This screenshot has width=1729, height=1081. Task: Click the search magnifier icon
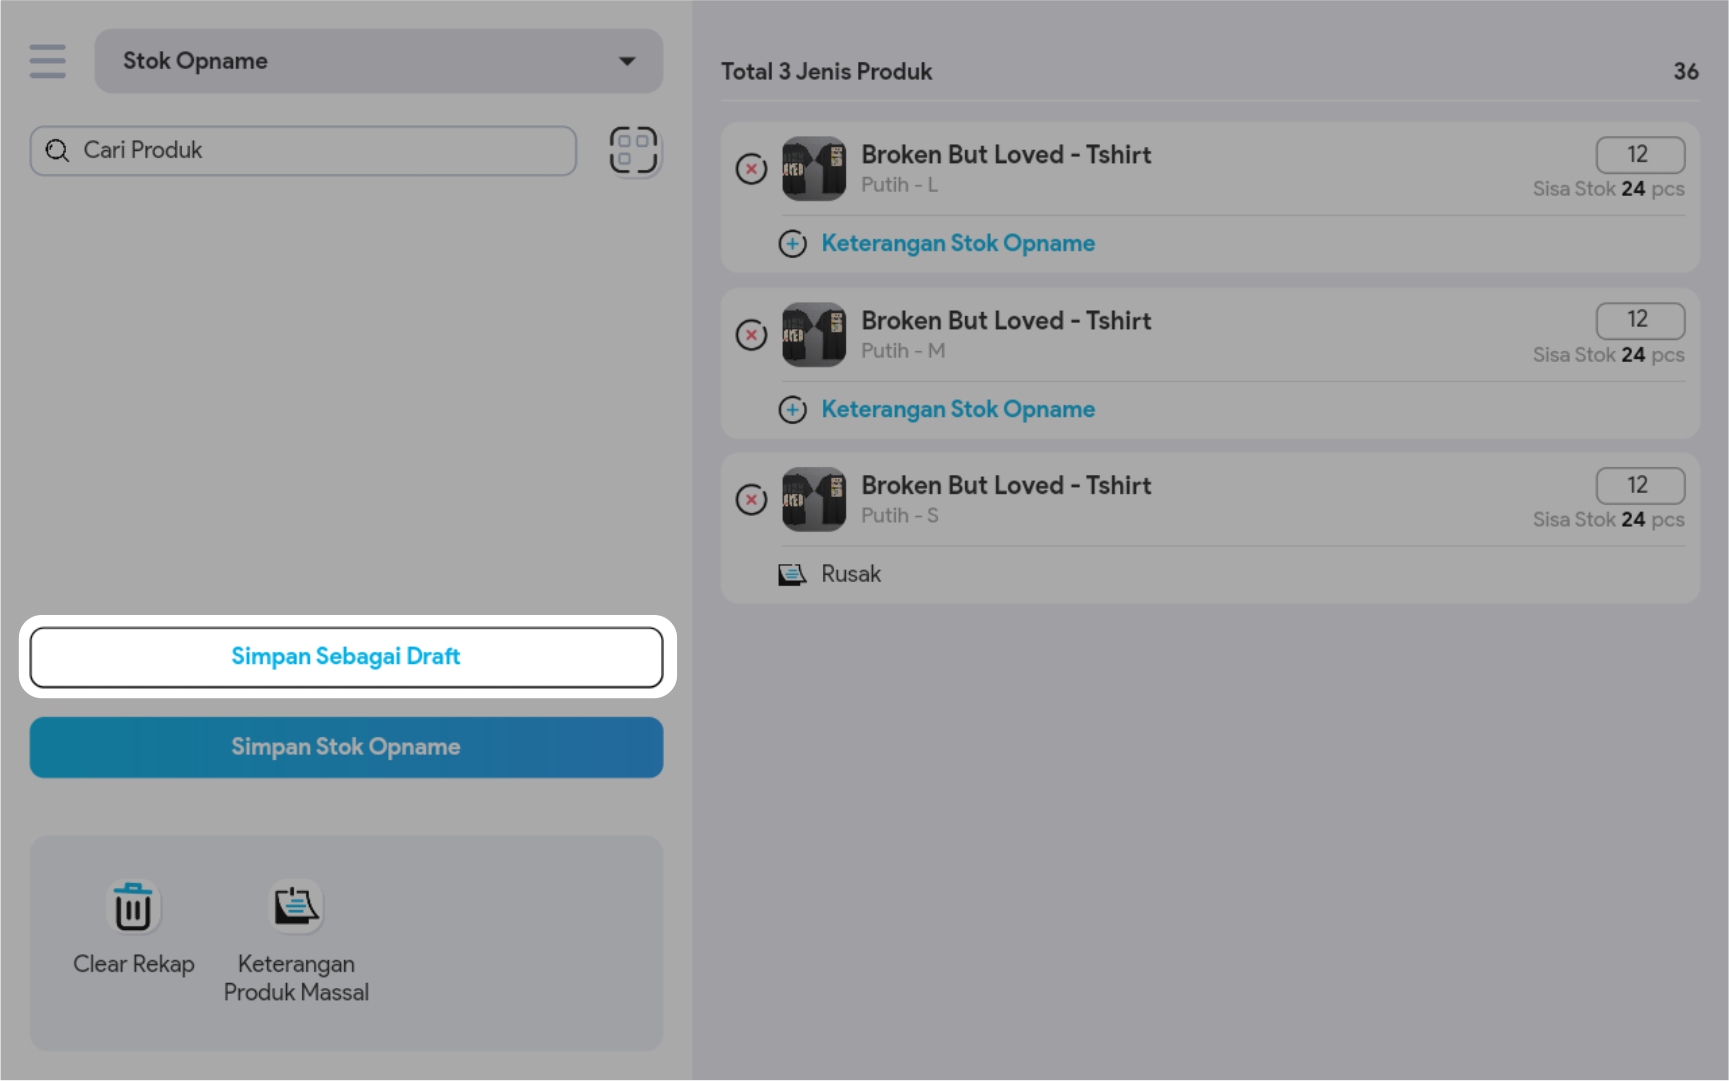tap(58, 151)
